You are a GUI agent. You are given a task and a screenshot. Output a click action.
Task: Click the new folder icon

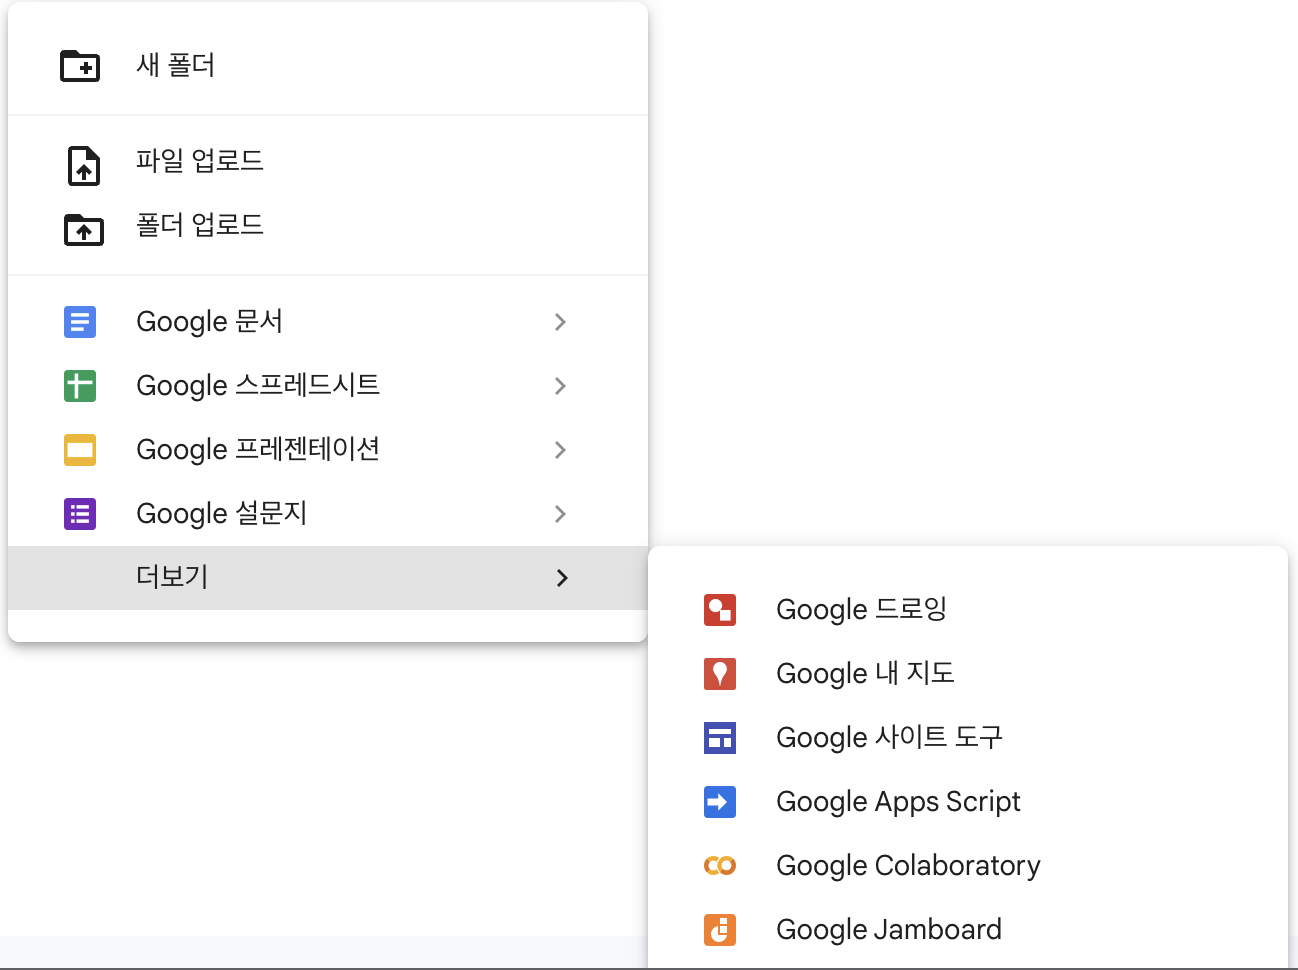pyautogui.click(x=80, y=66)
